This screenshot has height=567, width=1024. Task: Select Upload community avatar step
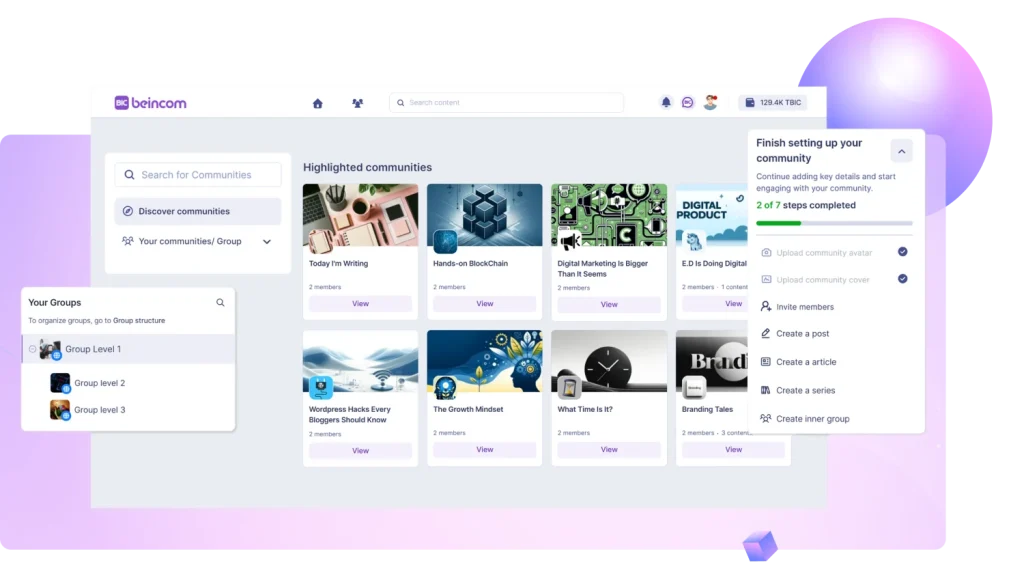click(x=834, y=253)
